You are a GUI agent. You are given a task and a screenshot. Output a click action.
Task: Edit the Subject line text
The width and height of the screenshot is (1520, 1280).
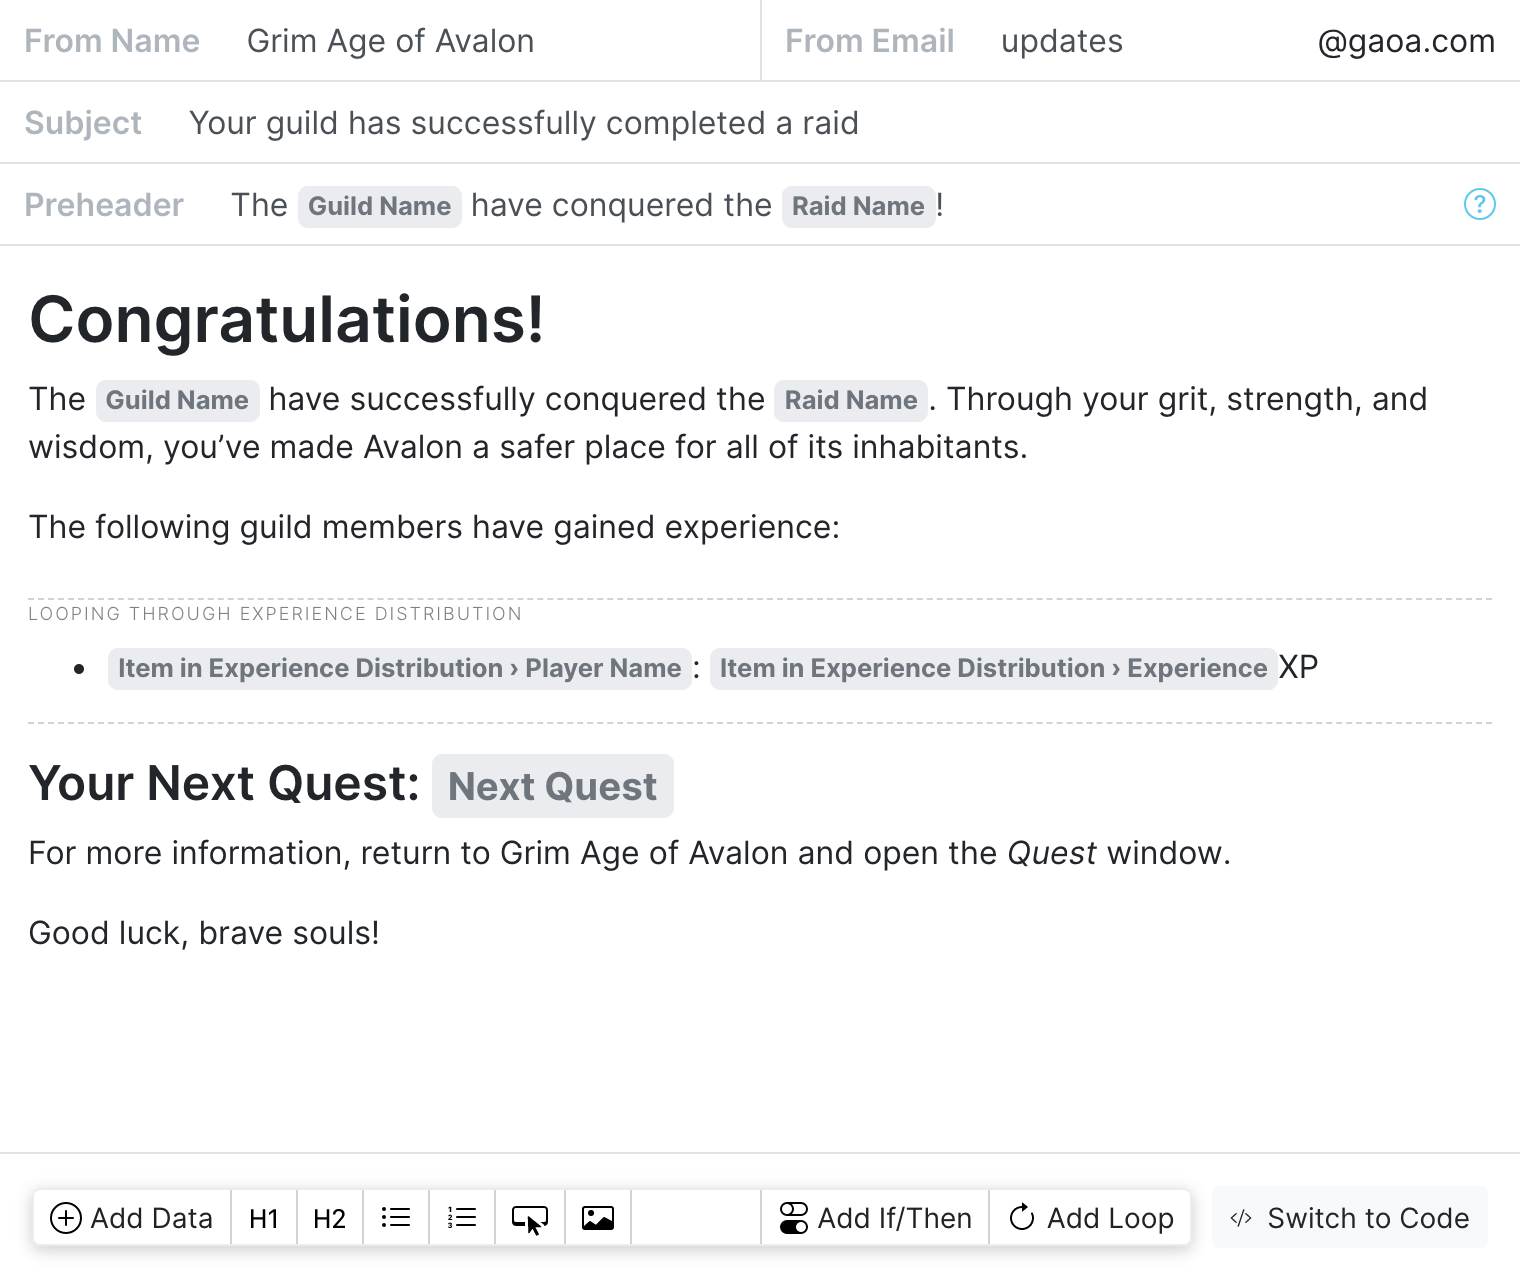tap(524, 122)
